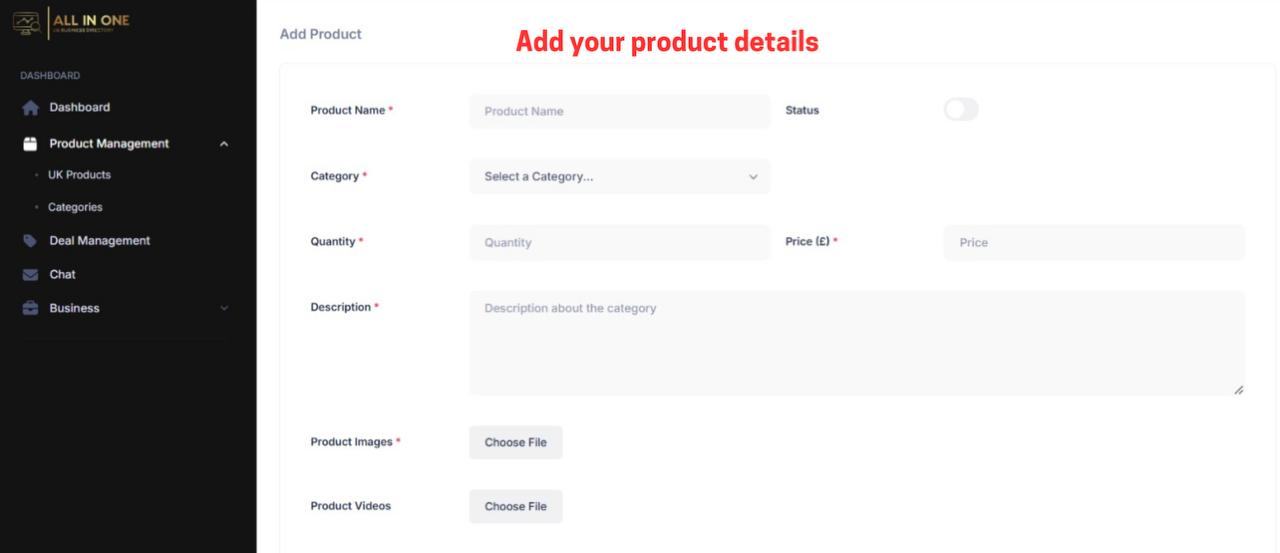Click the Business briefcase icon
Screen dimensions: 1280x553
[x=30, y=309]
